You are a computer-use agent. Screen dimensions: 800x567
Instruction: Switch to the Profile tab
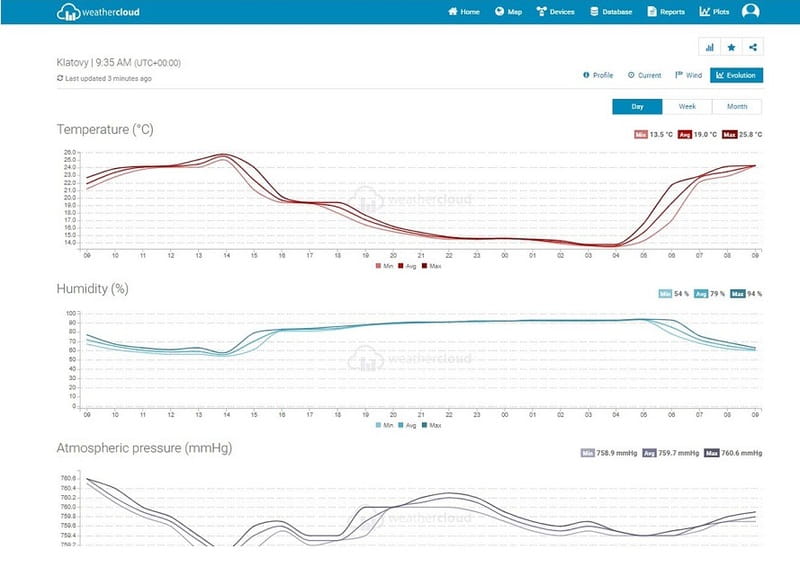(x=598, y=75)
